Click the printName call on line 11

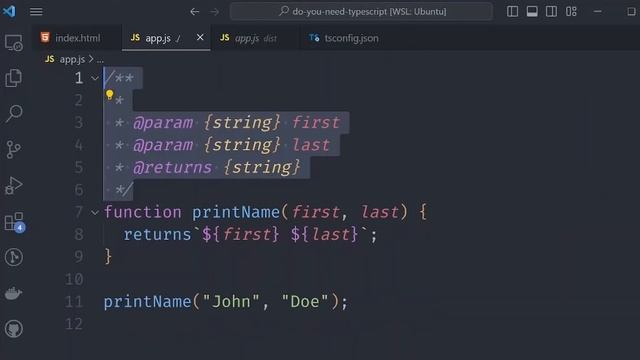coord(147,302)
